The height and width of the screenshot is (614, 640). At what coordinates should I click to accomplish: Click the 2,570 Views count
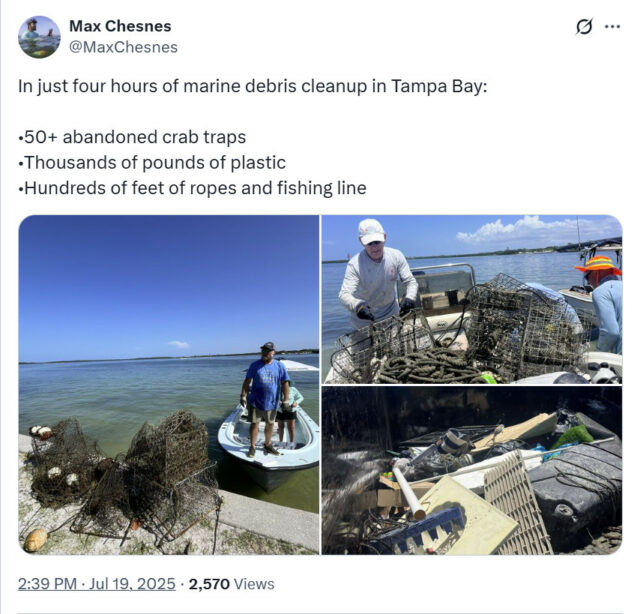pos(231,584)
